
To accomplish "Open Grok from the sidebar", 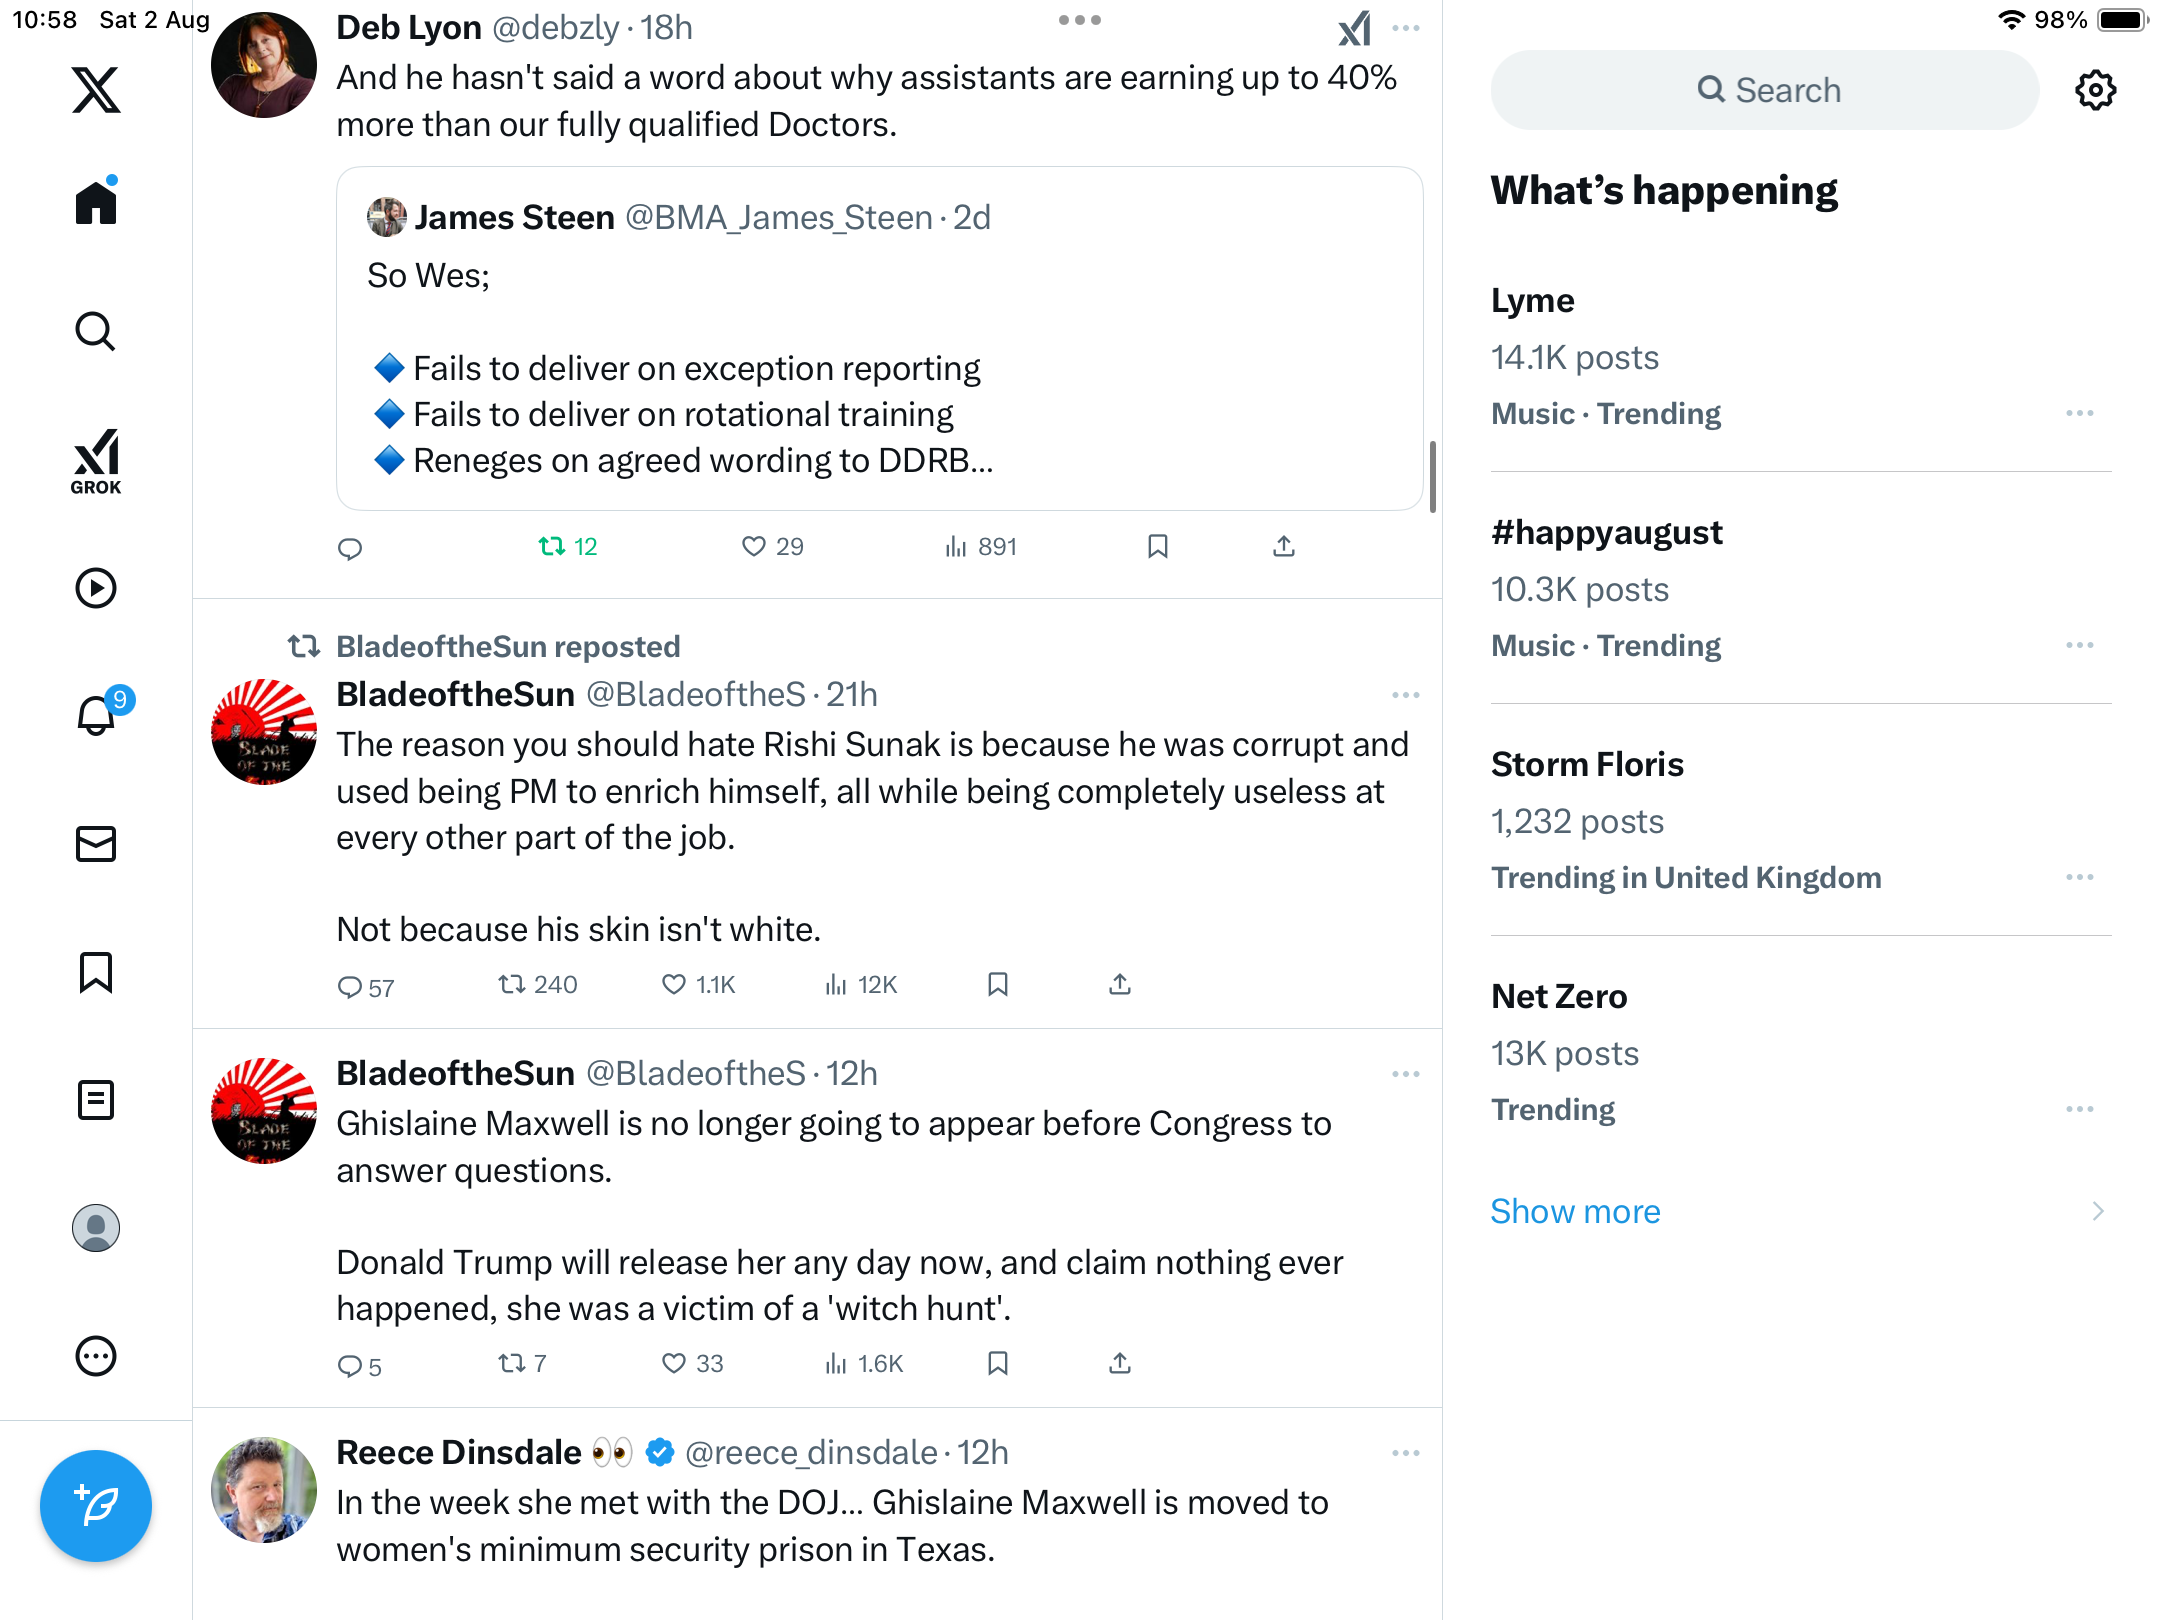I will [x=96, y=461].
